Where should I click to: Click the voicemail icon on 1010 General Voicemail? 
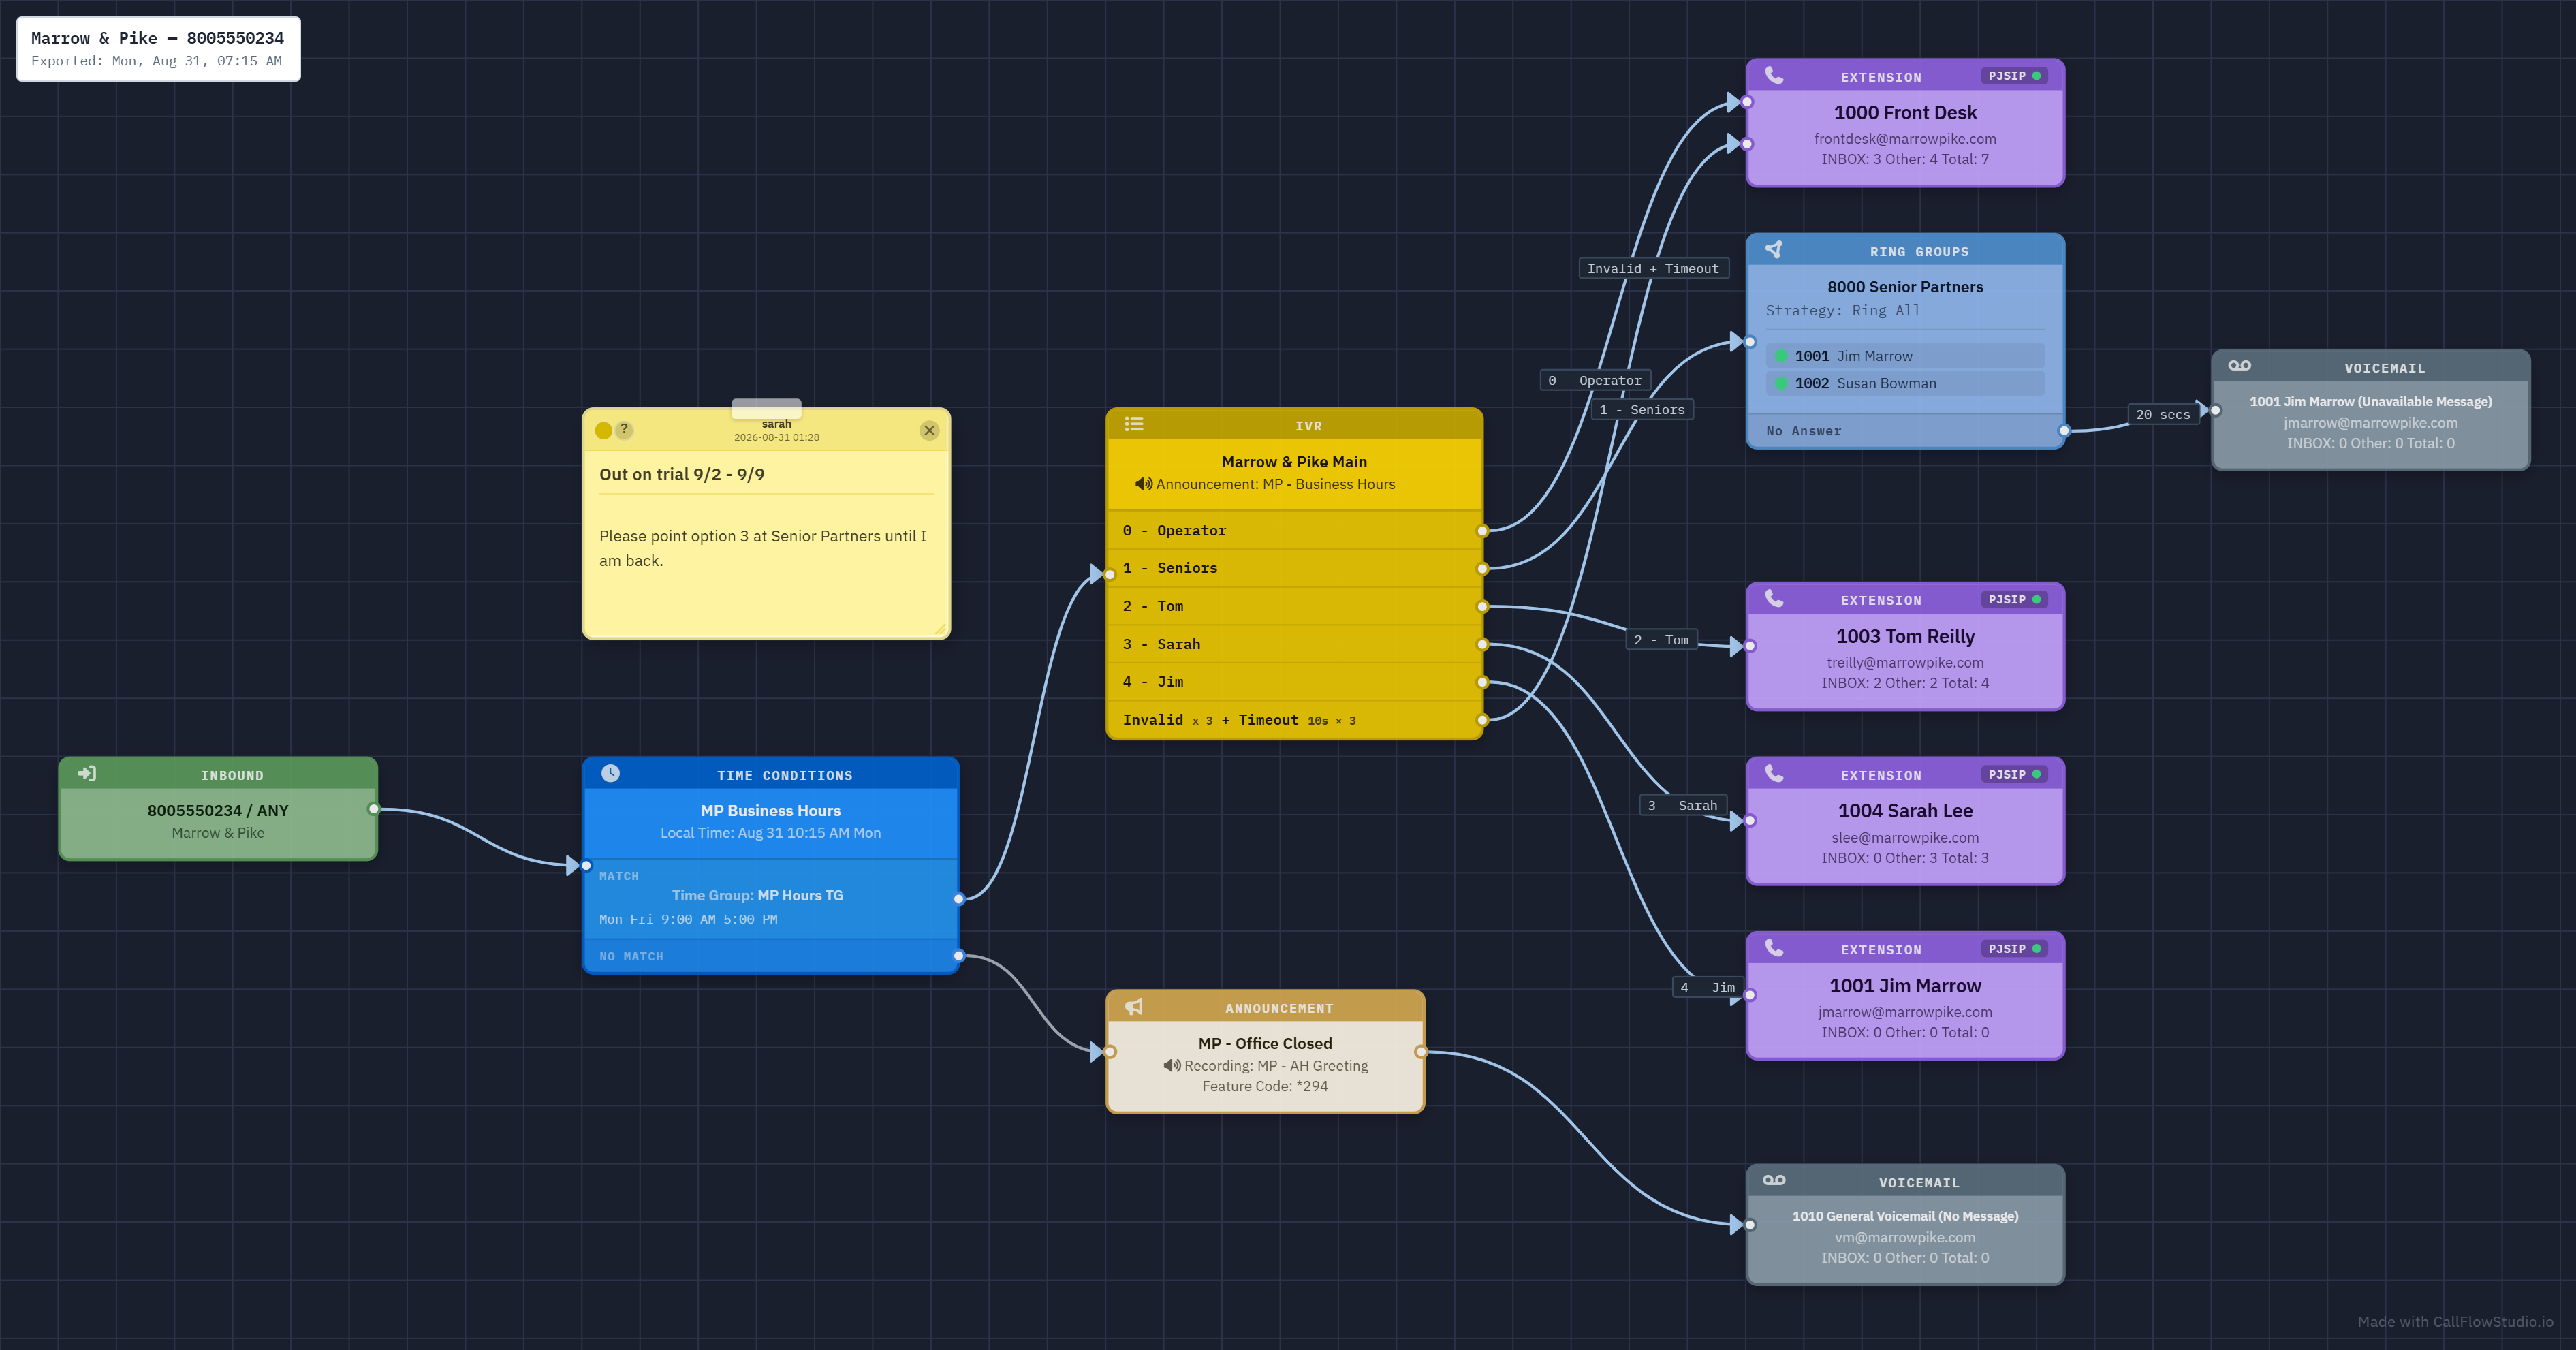point(1774,1181)
